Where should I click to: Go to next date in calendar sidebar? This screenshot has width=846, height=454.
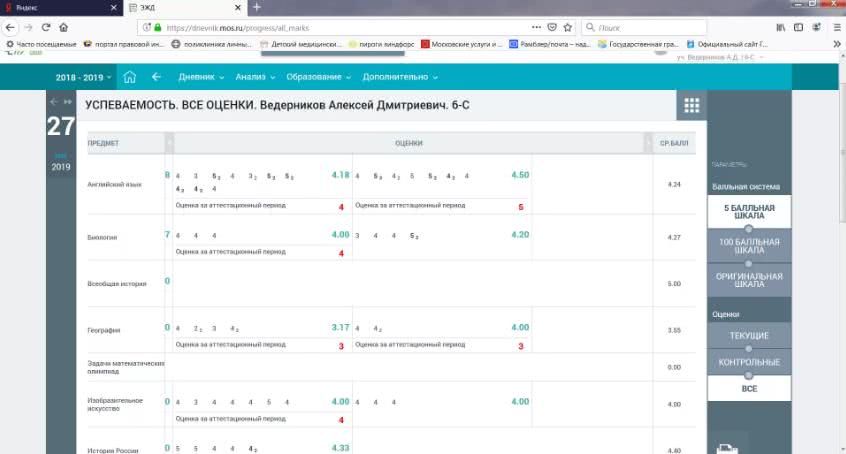tap(68, 101)
